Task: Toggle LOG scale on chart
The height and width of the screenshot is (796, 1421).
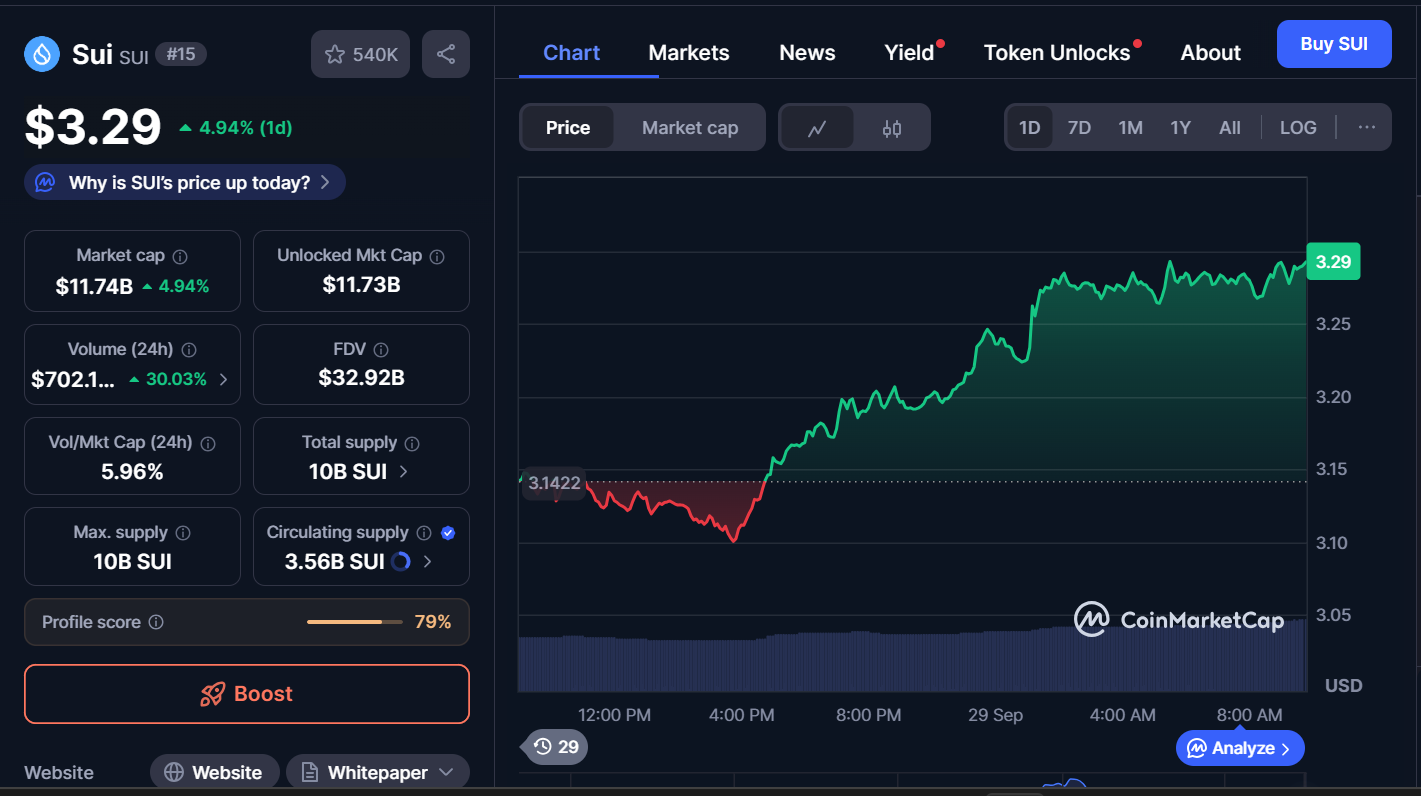Action: (x=1298, y=127)
